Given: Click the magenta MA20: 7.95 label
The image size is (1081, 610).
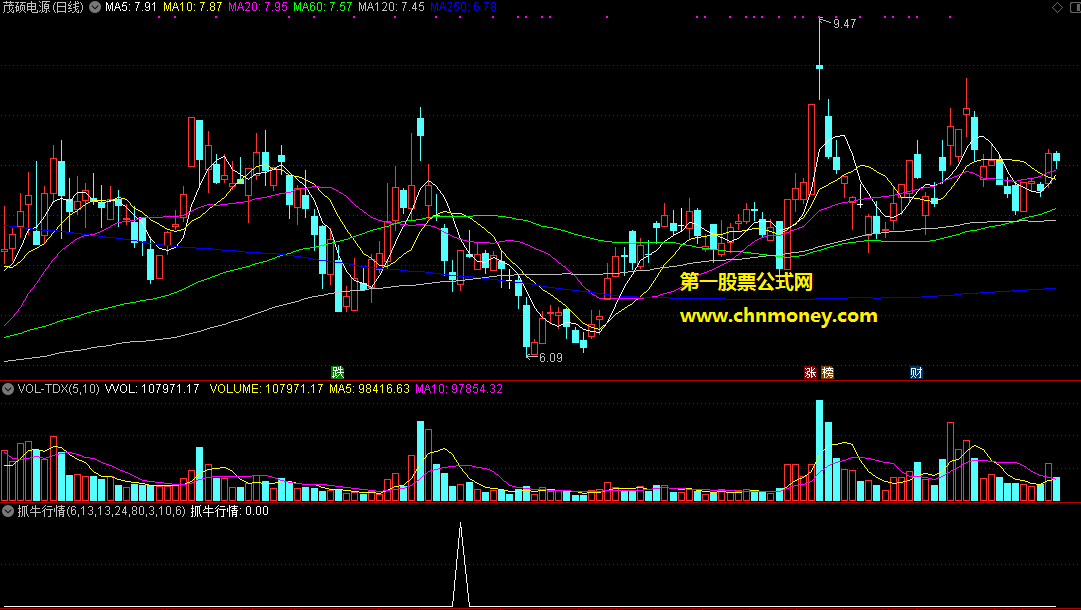Looking at the screenshot, I should point(258,7).
